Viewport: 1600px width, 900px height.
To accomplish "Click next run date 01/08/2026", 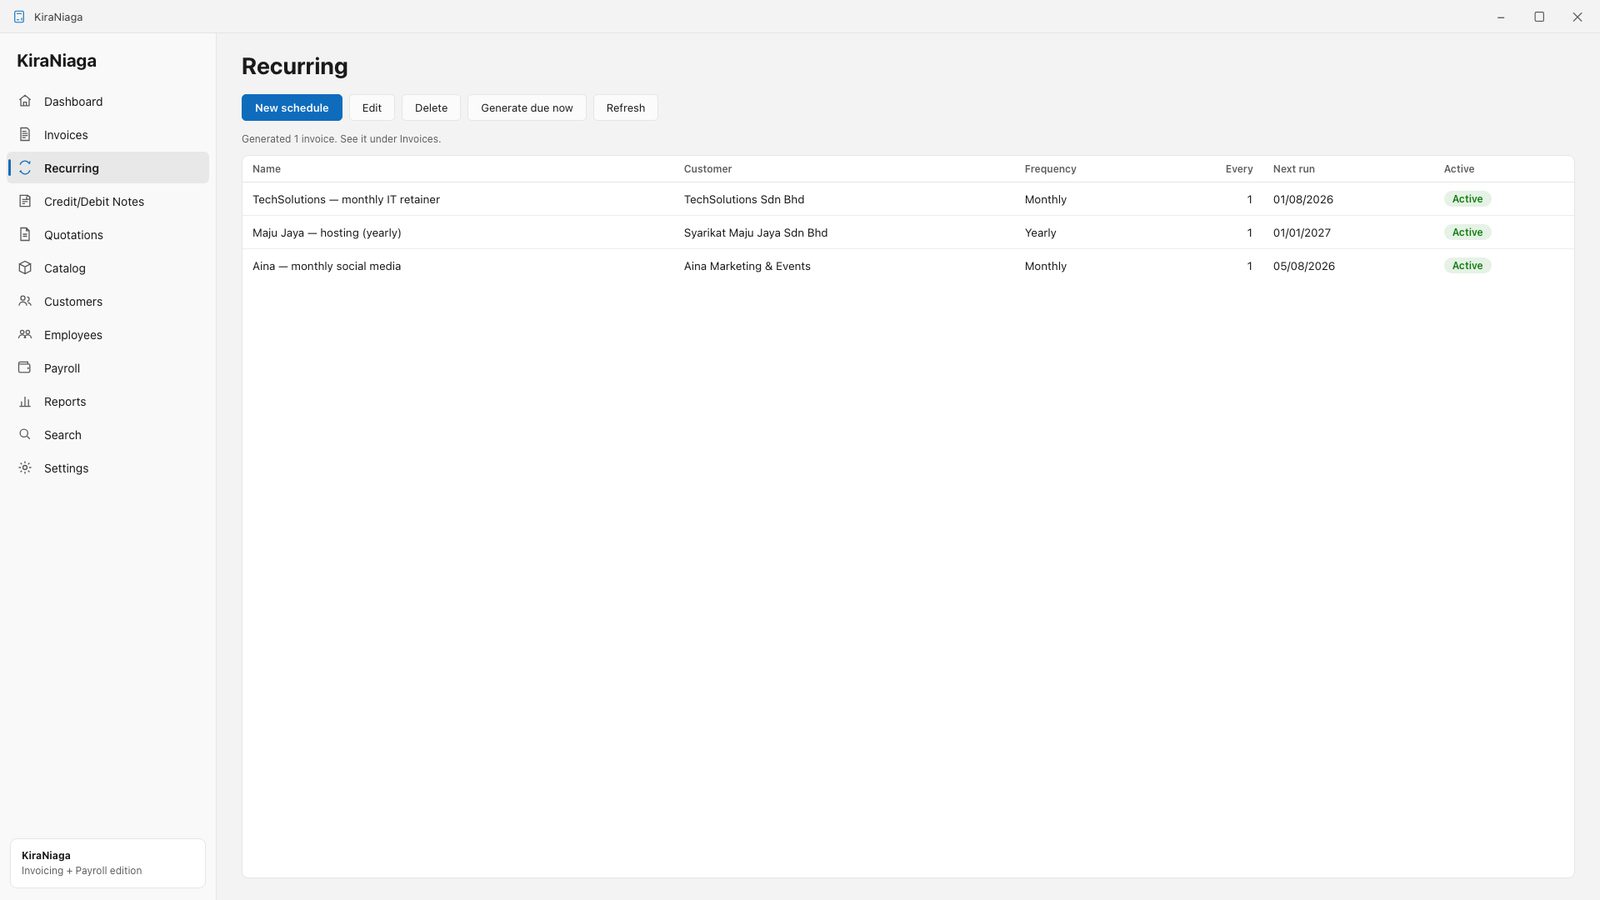I will click(x=1303, y=199).
